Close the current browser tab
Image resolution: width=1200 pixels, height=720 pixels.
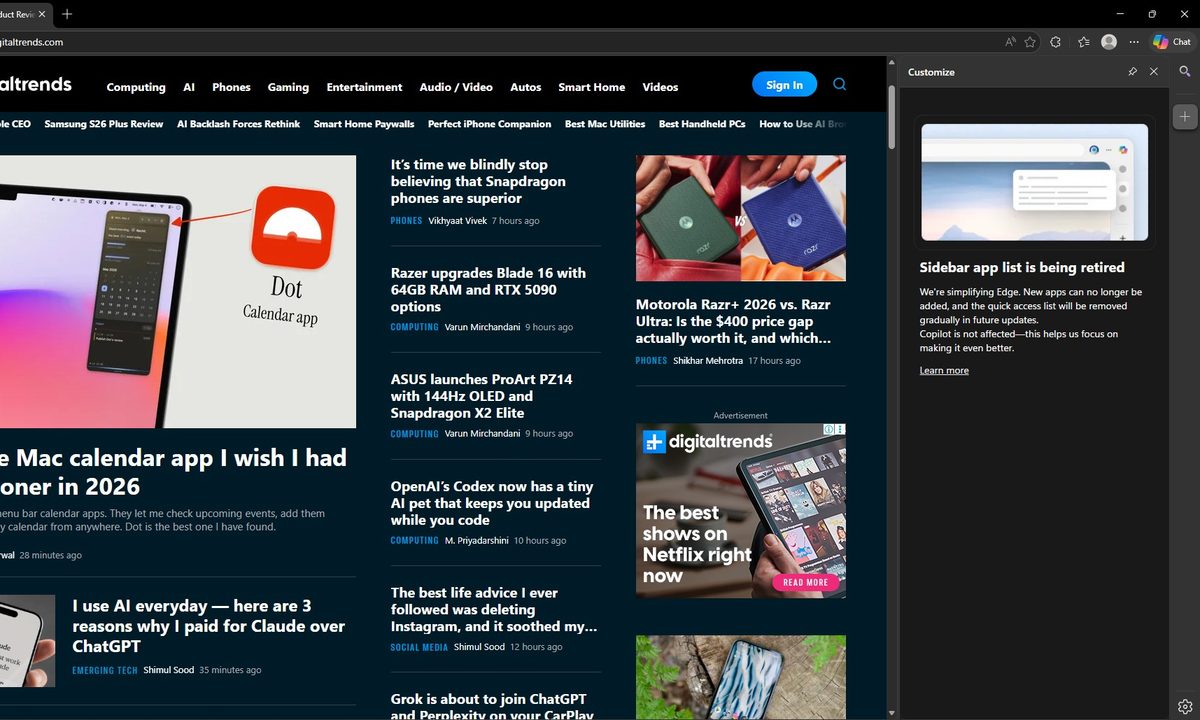click(42, 14)
